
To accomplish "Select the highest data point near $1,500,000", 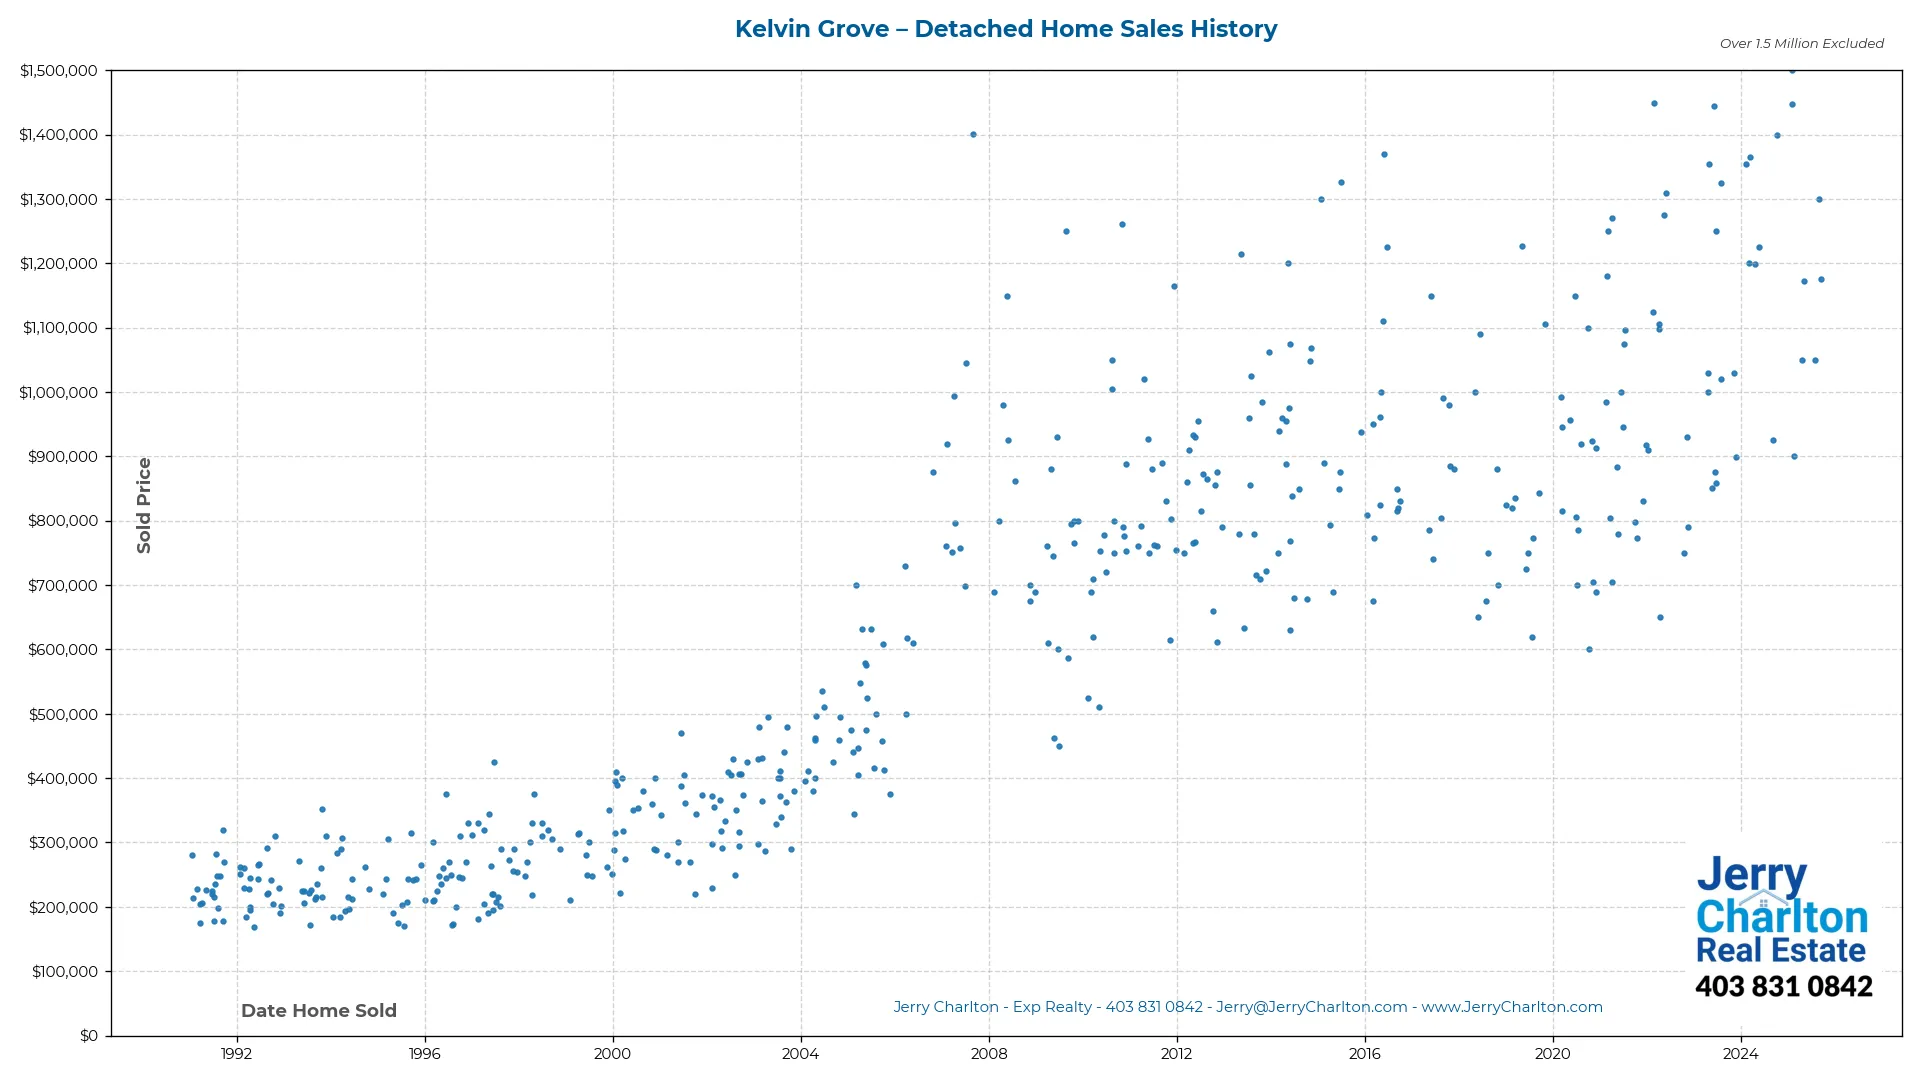I will pos(1791,71).
